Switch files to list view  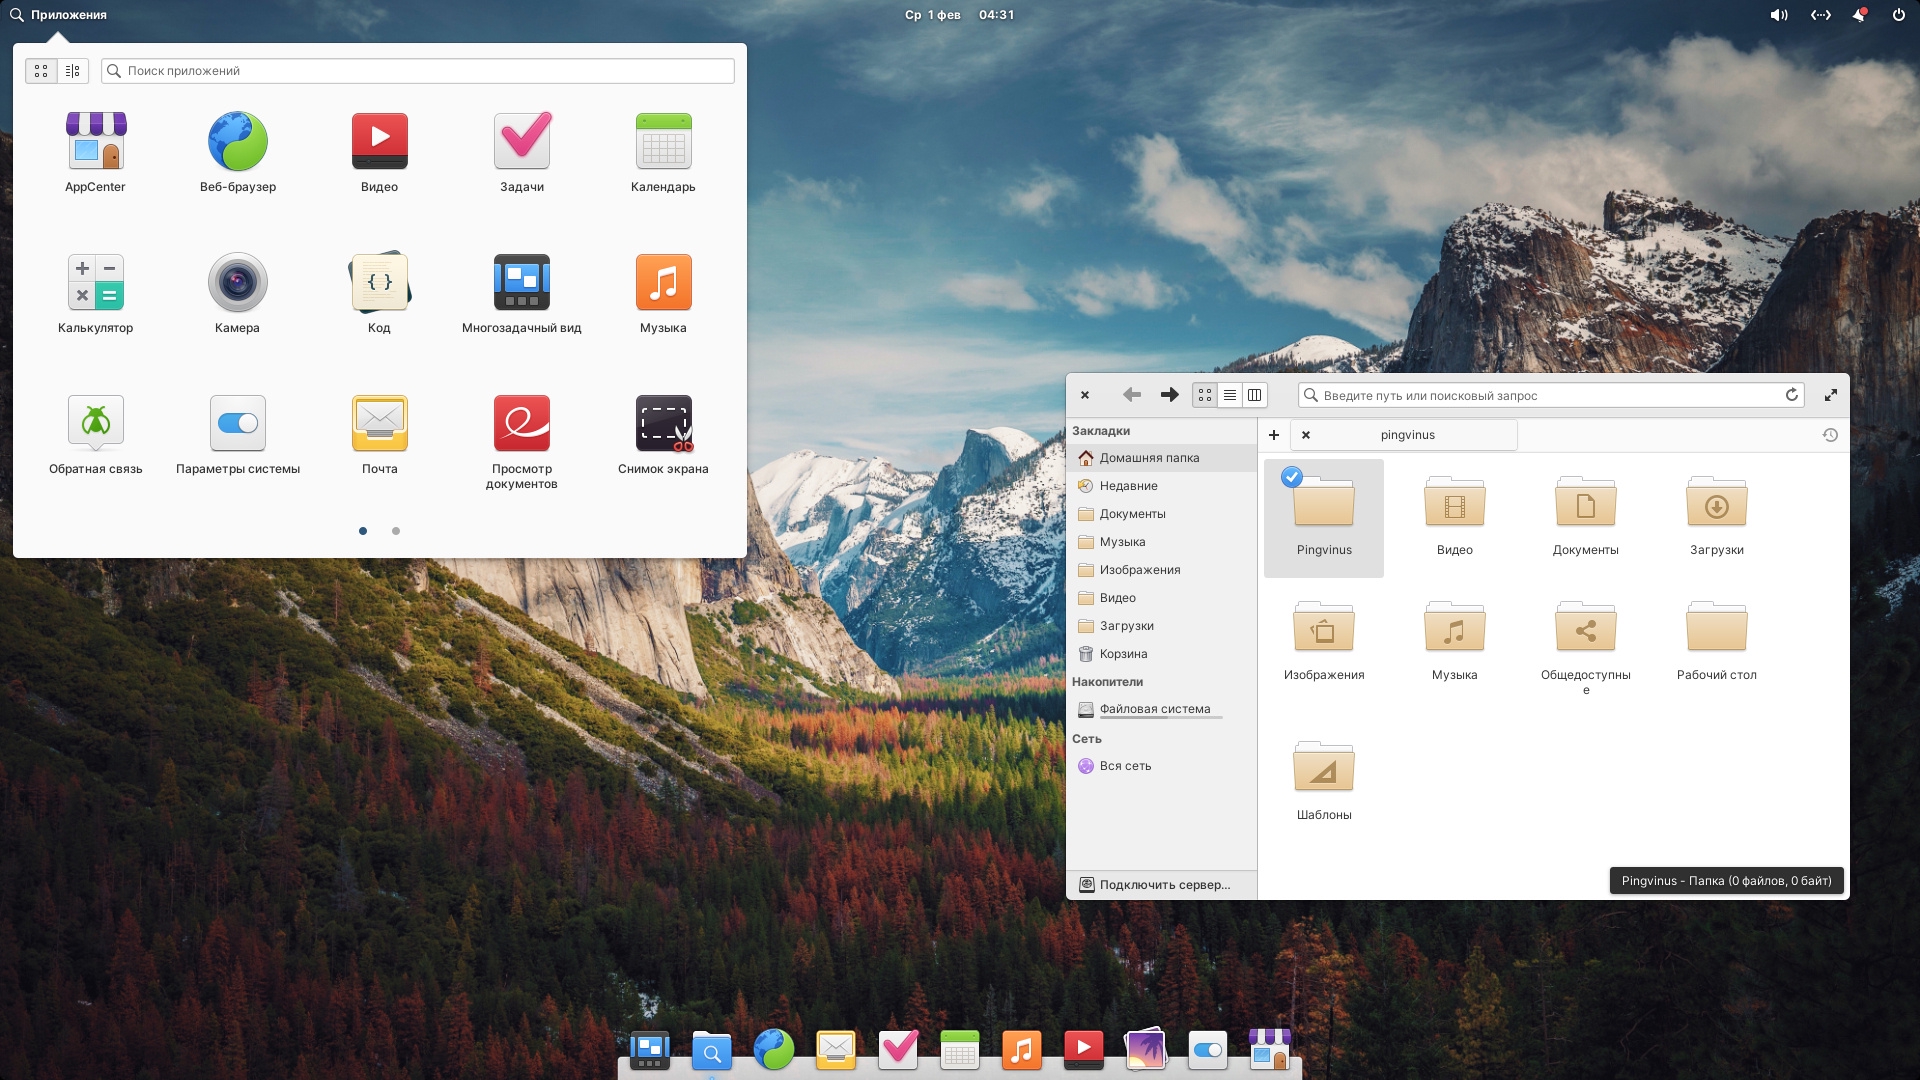pos(1230,395)
